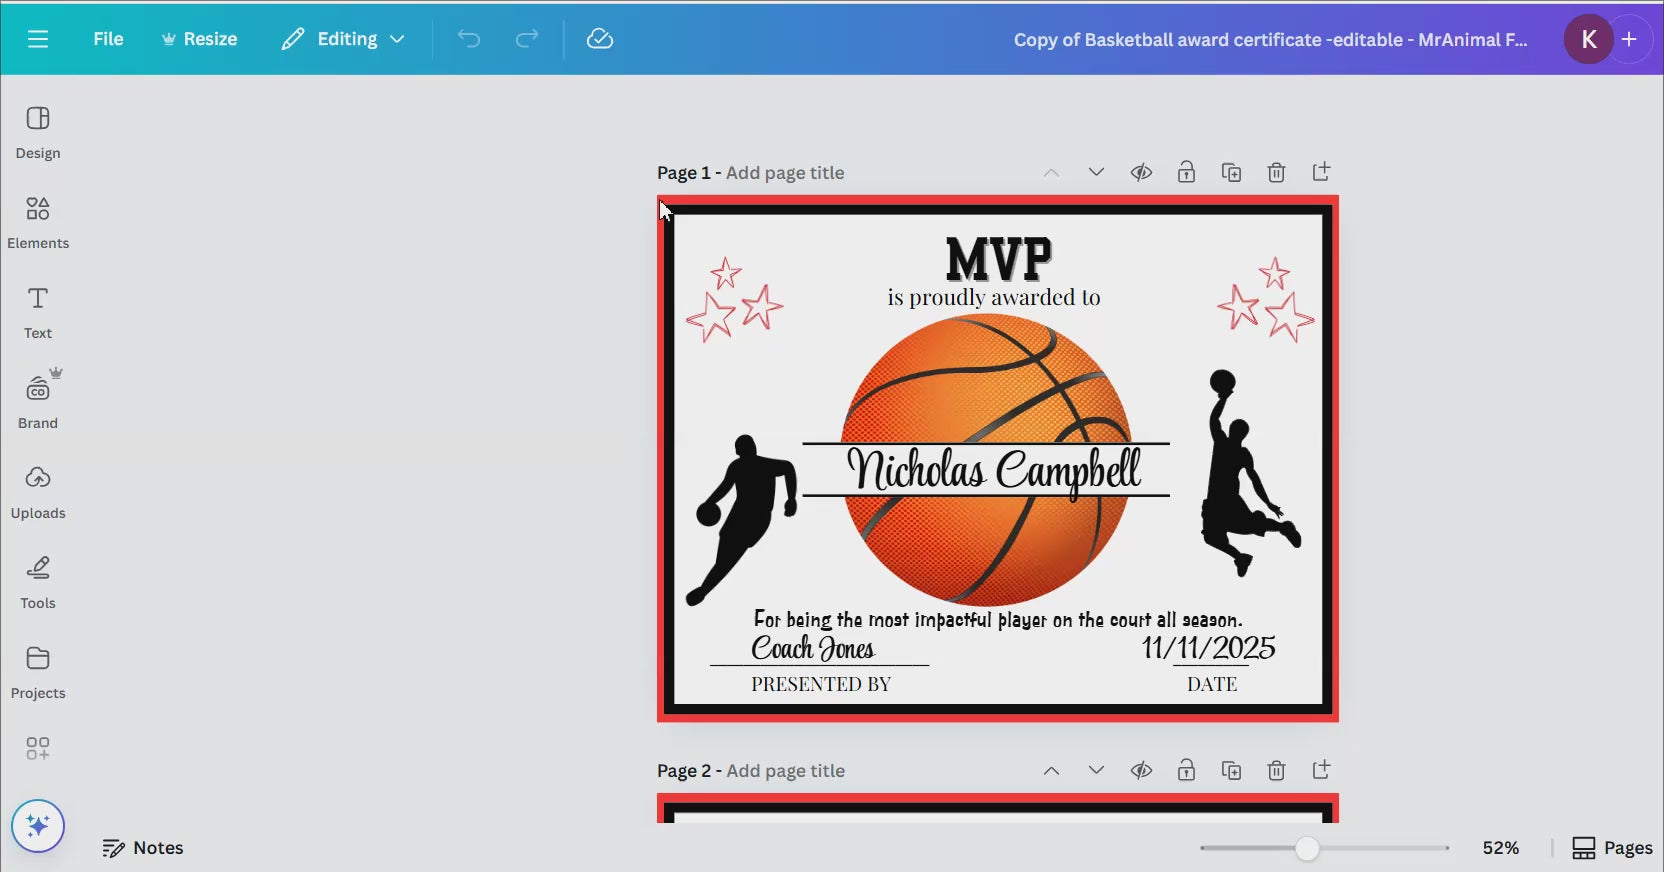Hide Page 1 with eye icon

click(x=1141, y=172)
